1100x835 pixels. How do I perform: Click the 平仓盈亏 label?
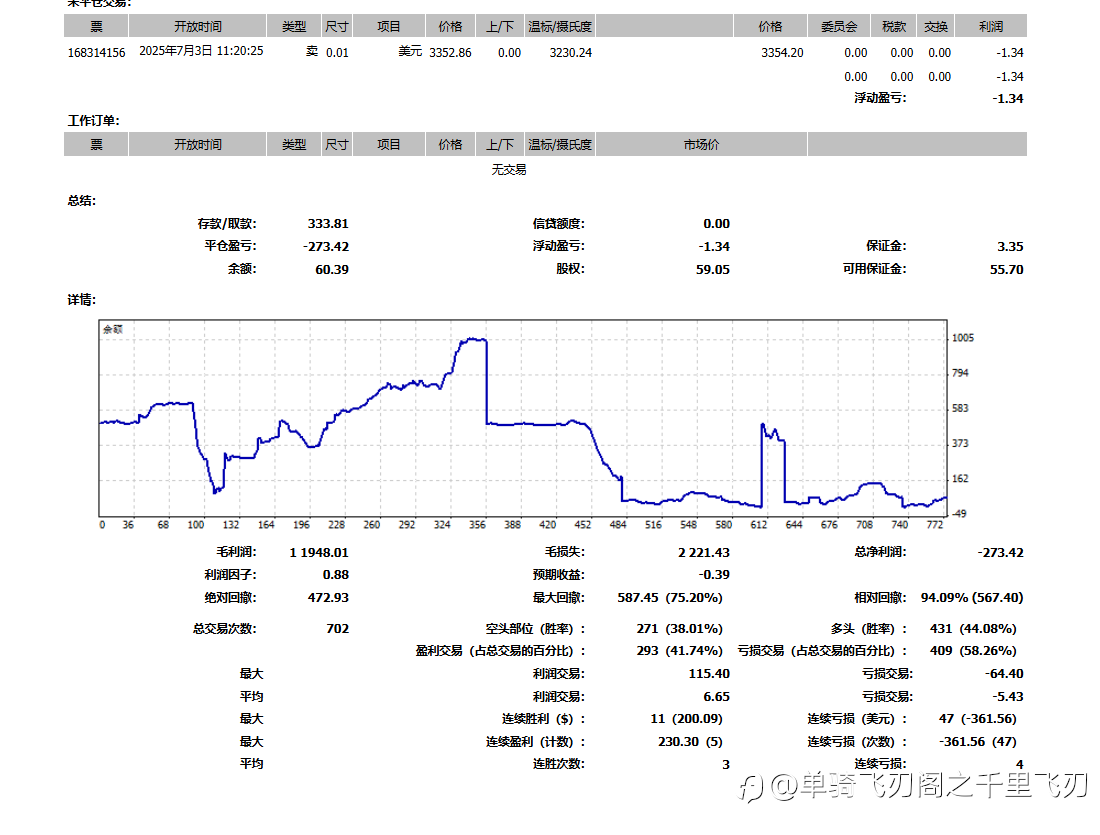tap(230, 246)
